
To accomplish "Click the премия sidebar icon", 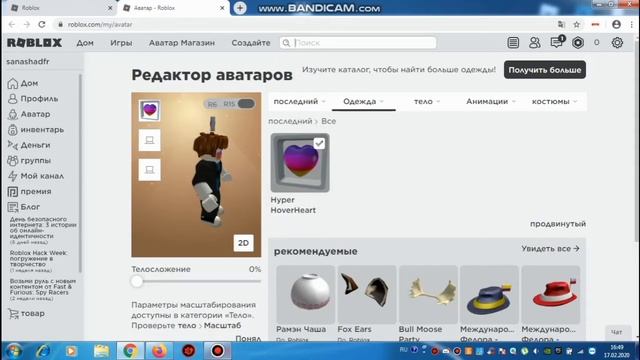I will pyautogui.click(x=13, y=191).
